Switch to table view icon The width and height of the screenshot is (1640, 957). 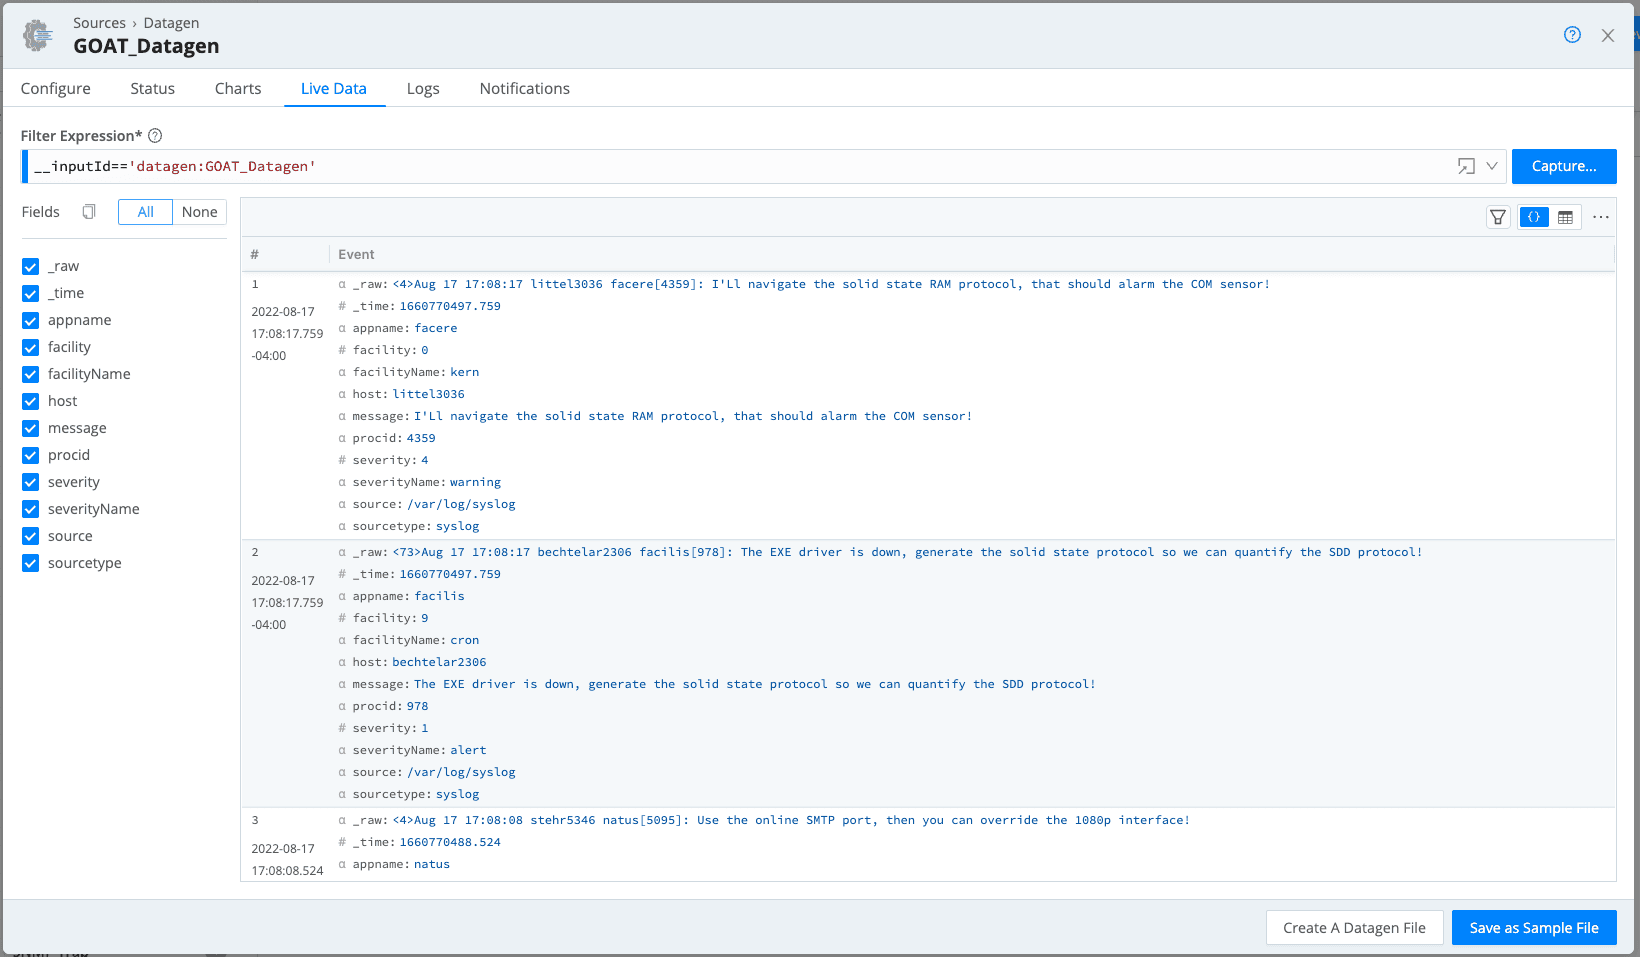(x=1565, y=217)
